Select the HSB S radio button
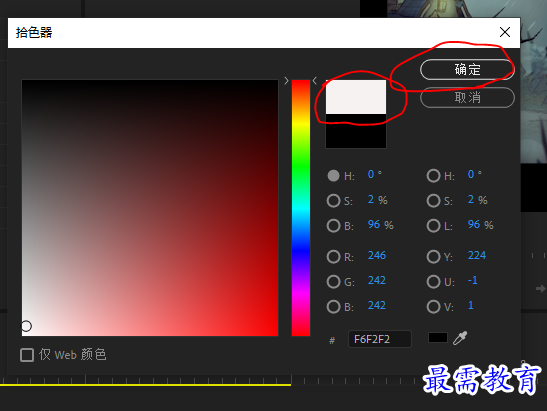Screen dimensions: 547x411 (334, 201)
